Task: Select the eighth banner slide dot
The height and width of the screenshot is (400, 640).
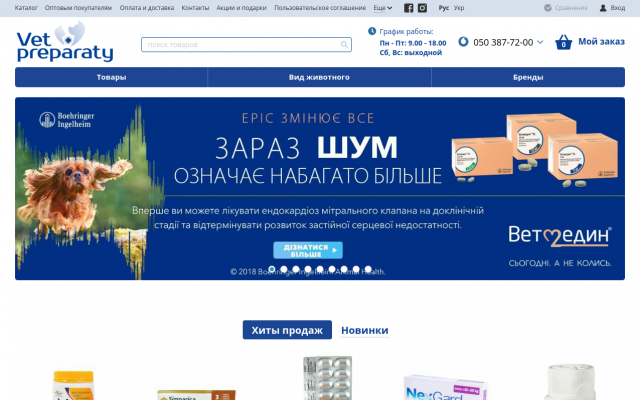Action: (356, 269)
